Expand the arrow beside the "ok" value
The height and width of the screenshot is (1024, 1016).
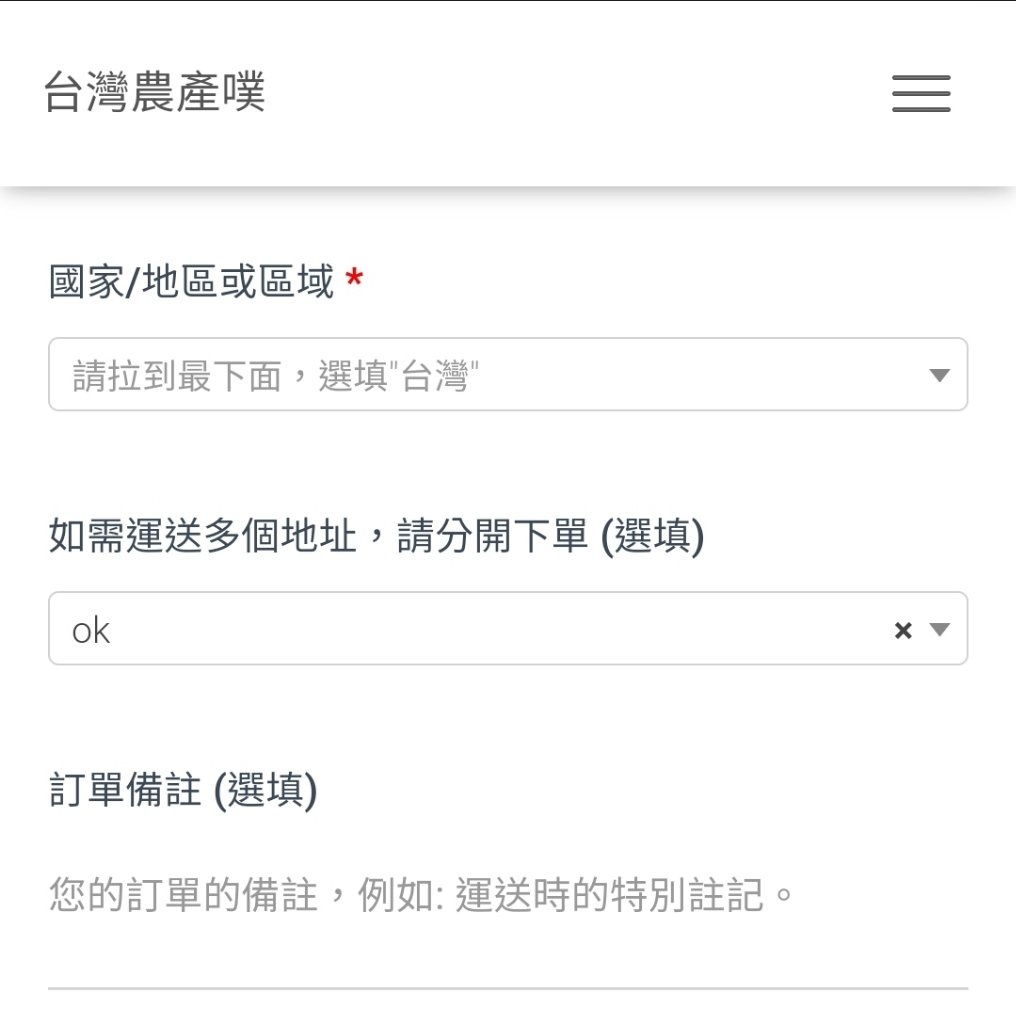pyautogui.click(x=940, y=630)
